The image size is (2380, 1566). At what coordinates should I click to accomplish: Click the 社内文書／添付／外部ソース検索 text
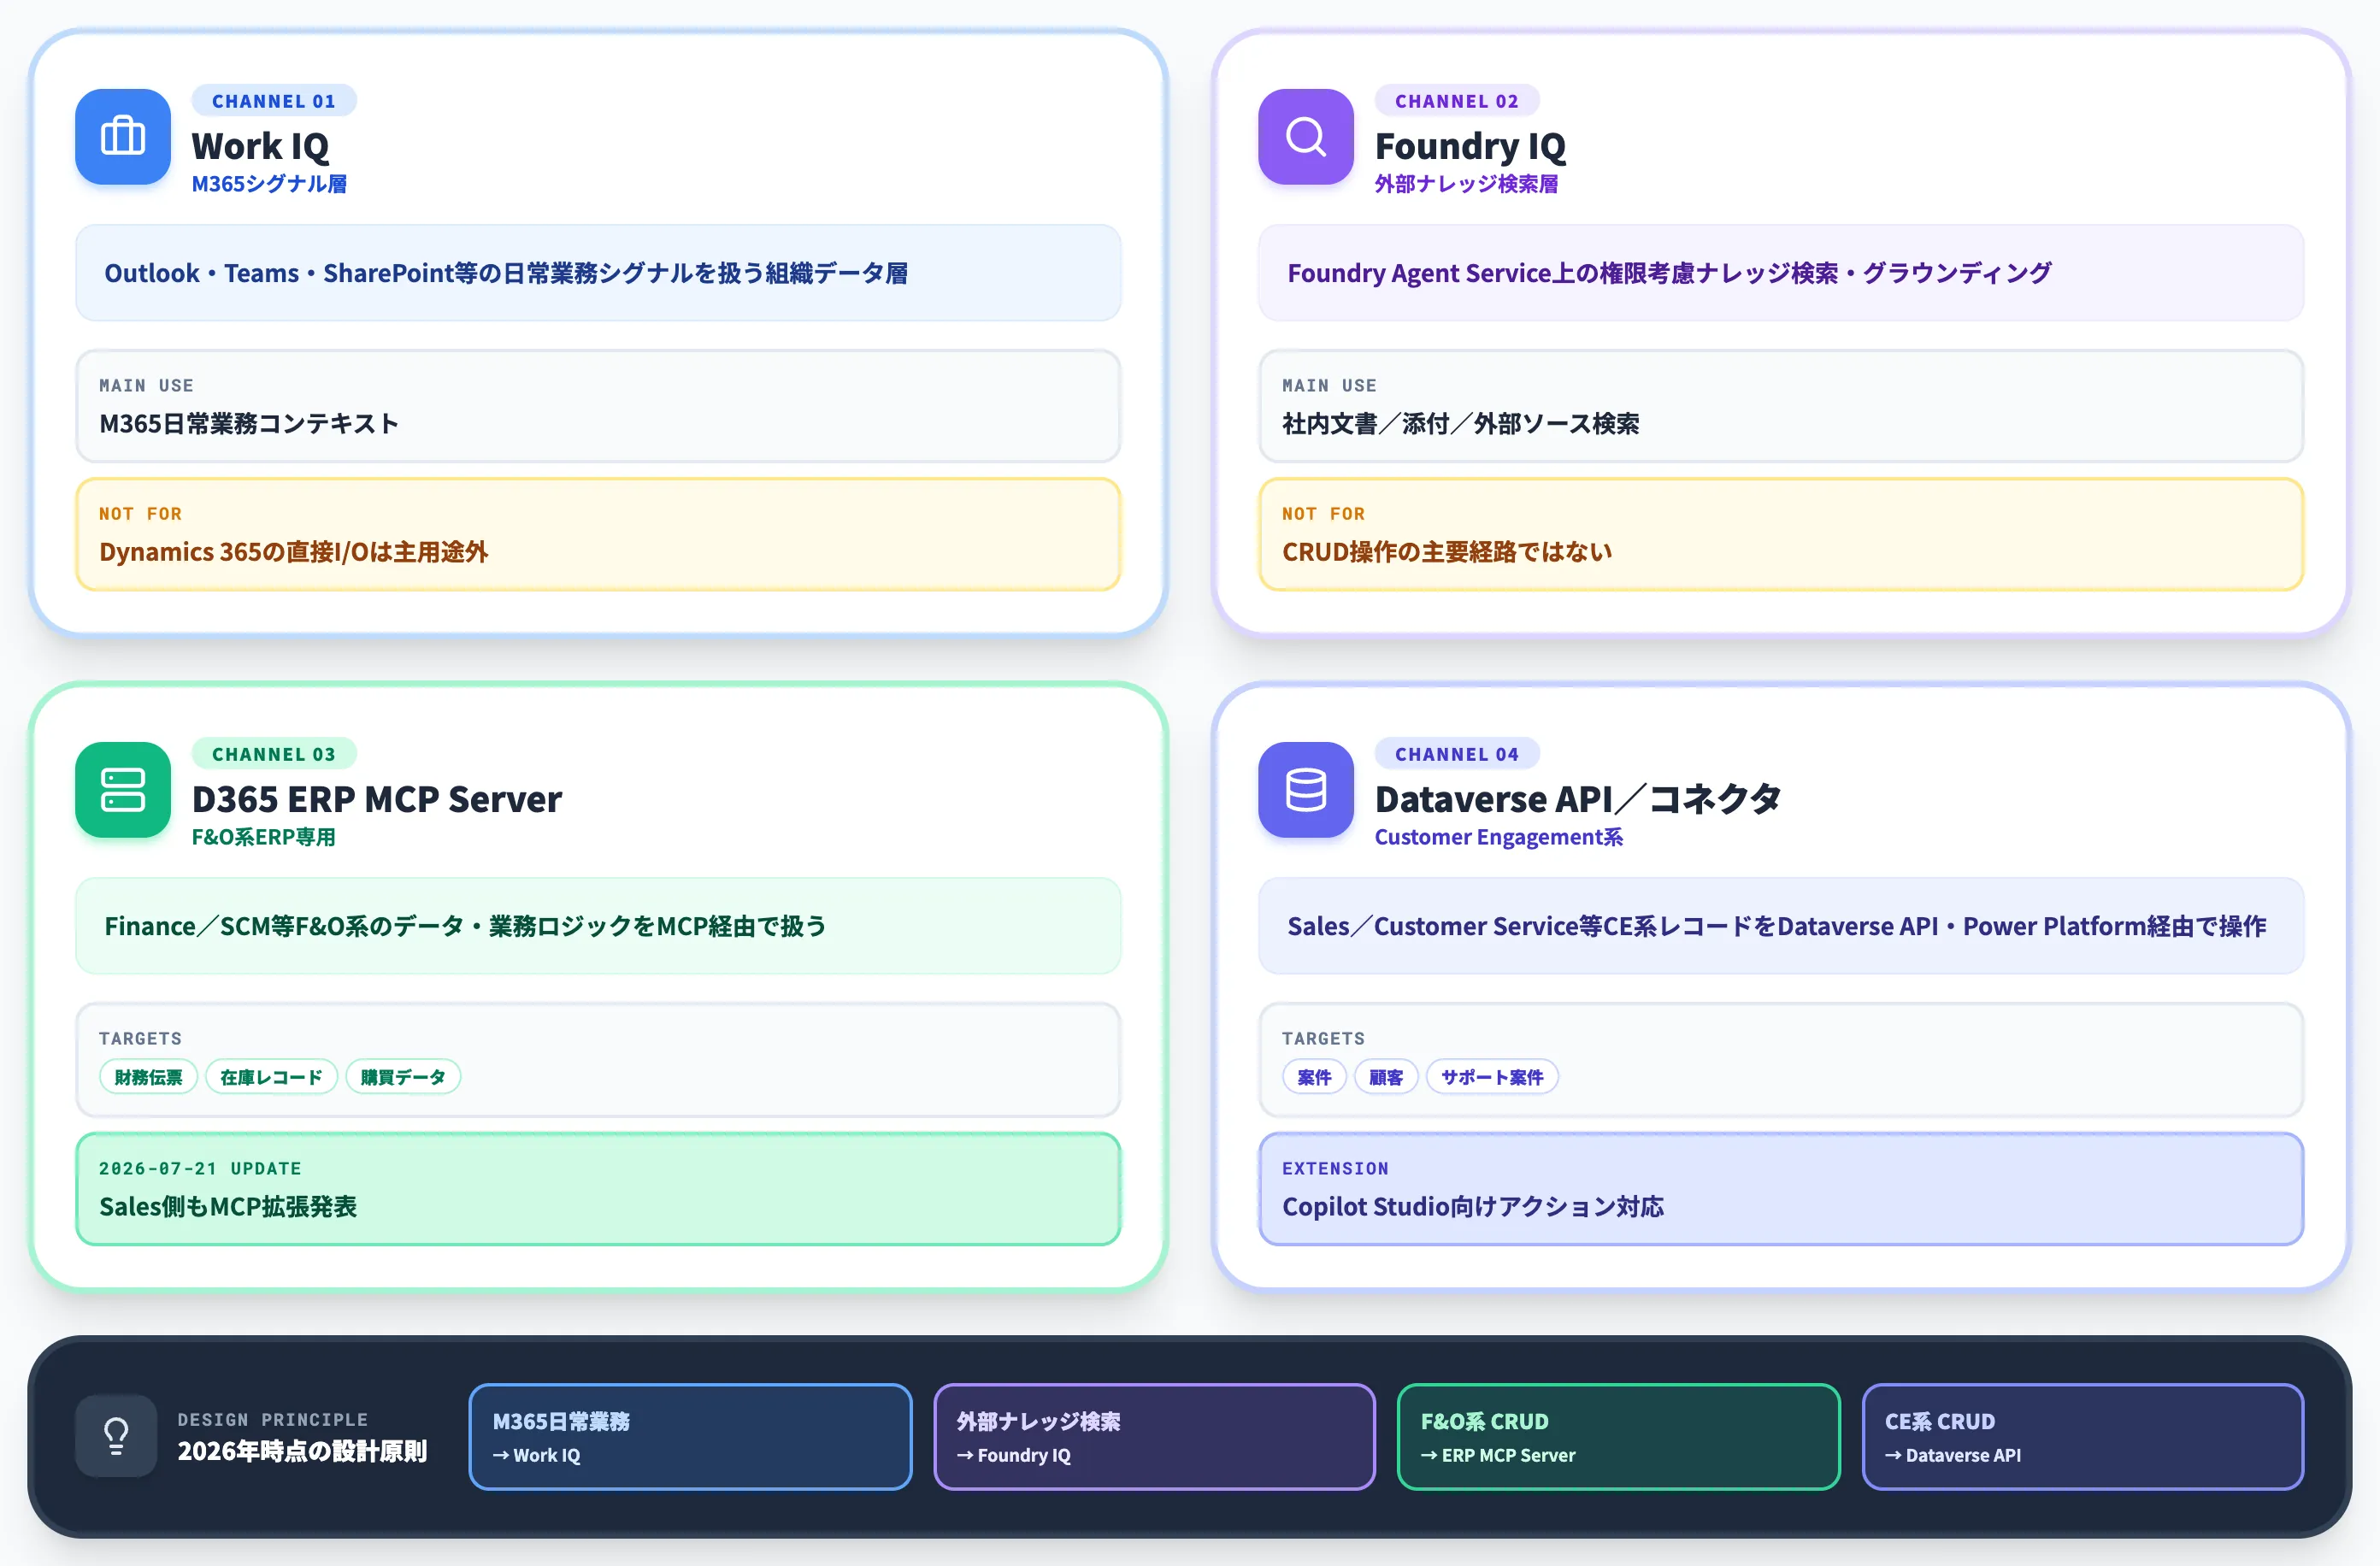pos(1461,424)
